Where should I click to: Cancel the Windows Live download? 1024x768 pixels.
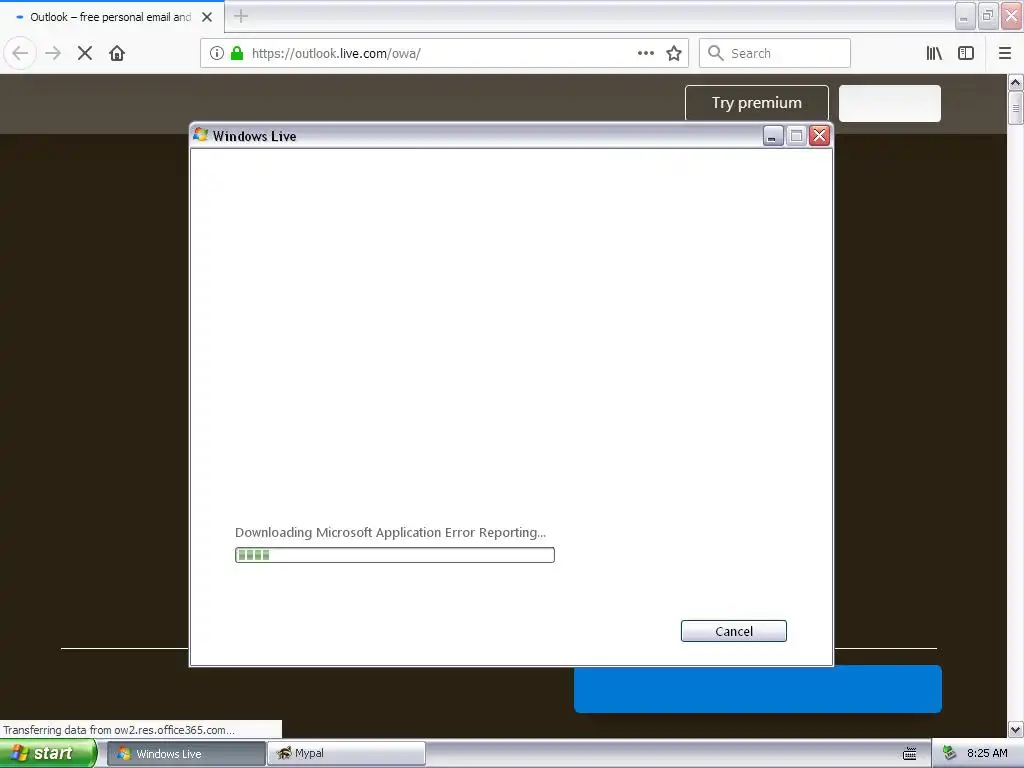tap(733, 631)
